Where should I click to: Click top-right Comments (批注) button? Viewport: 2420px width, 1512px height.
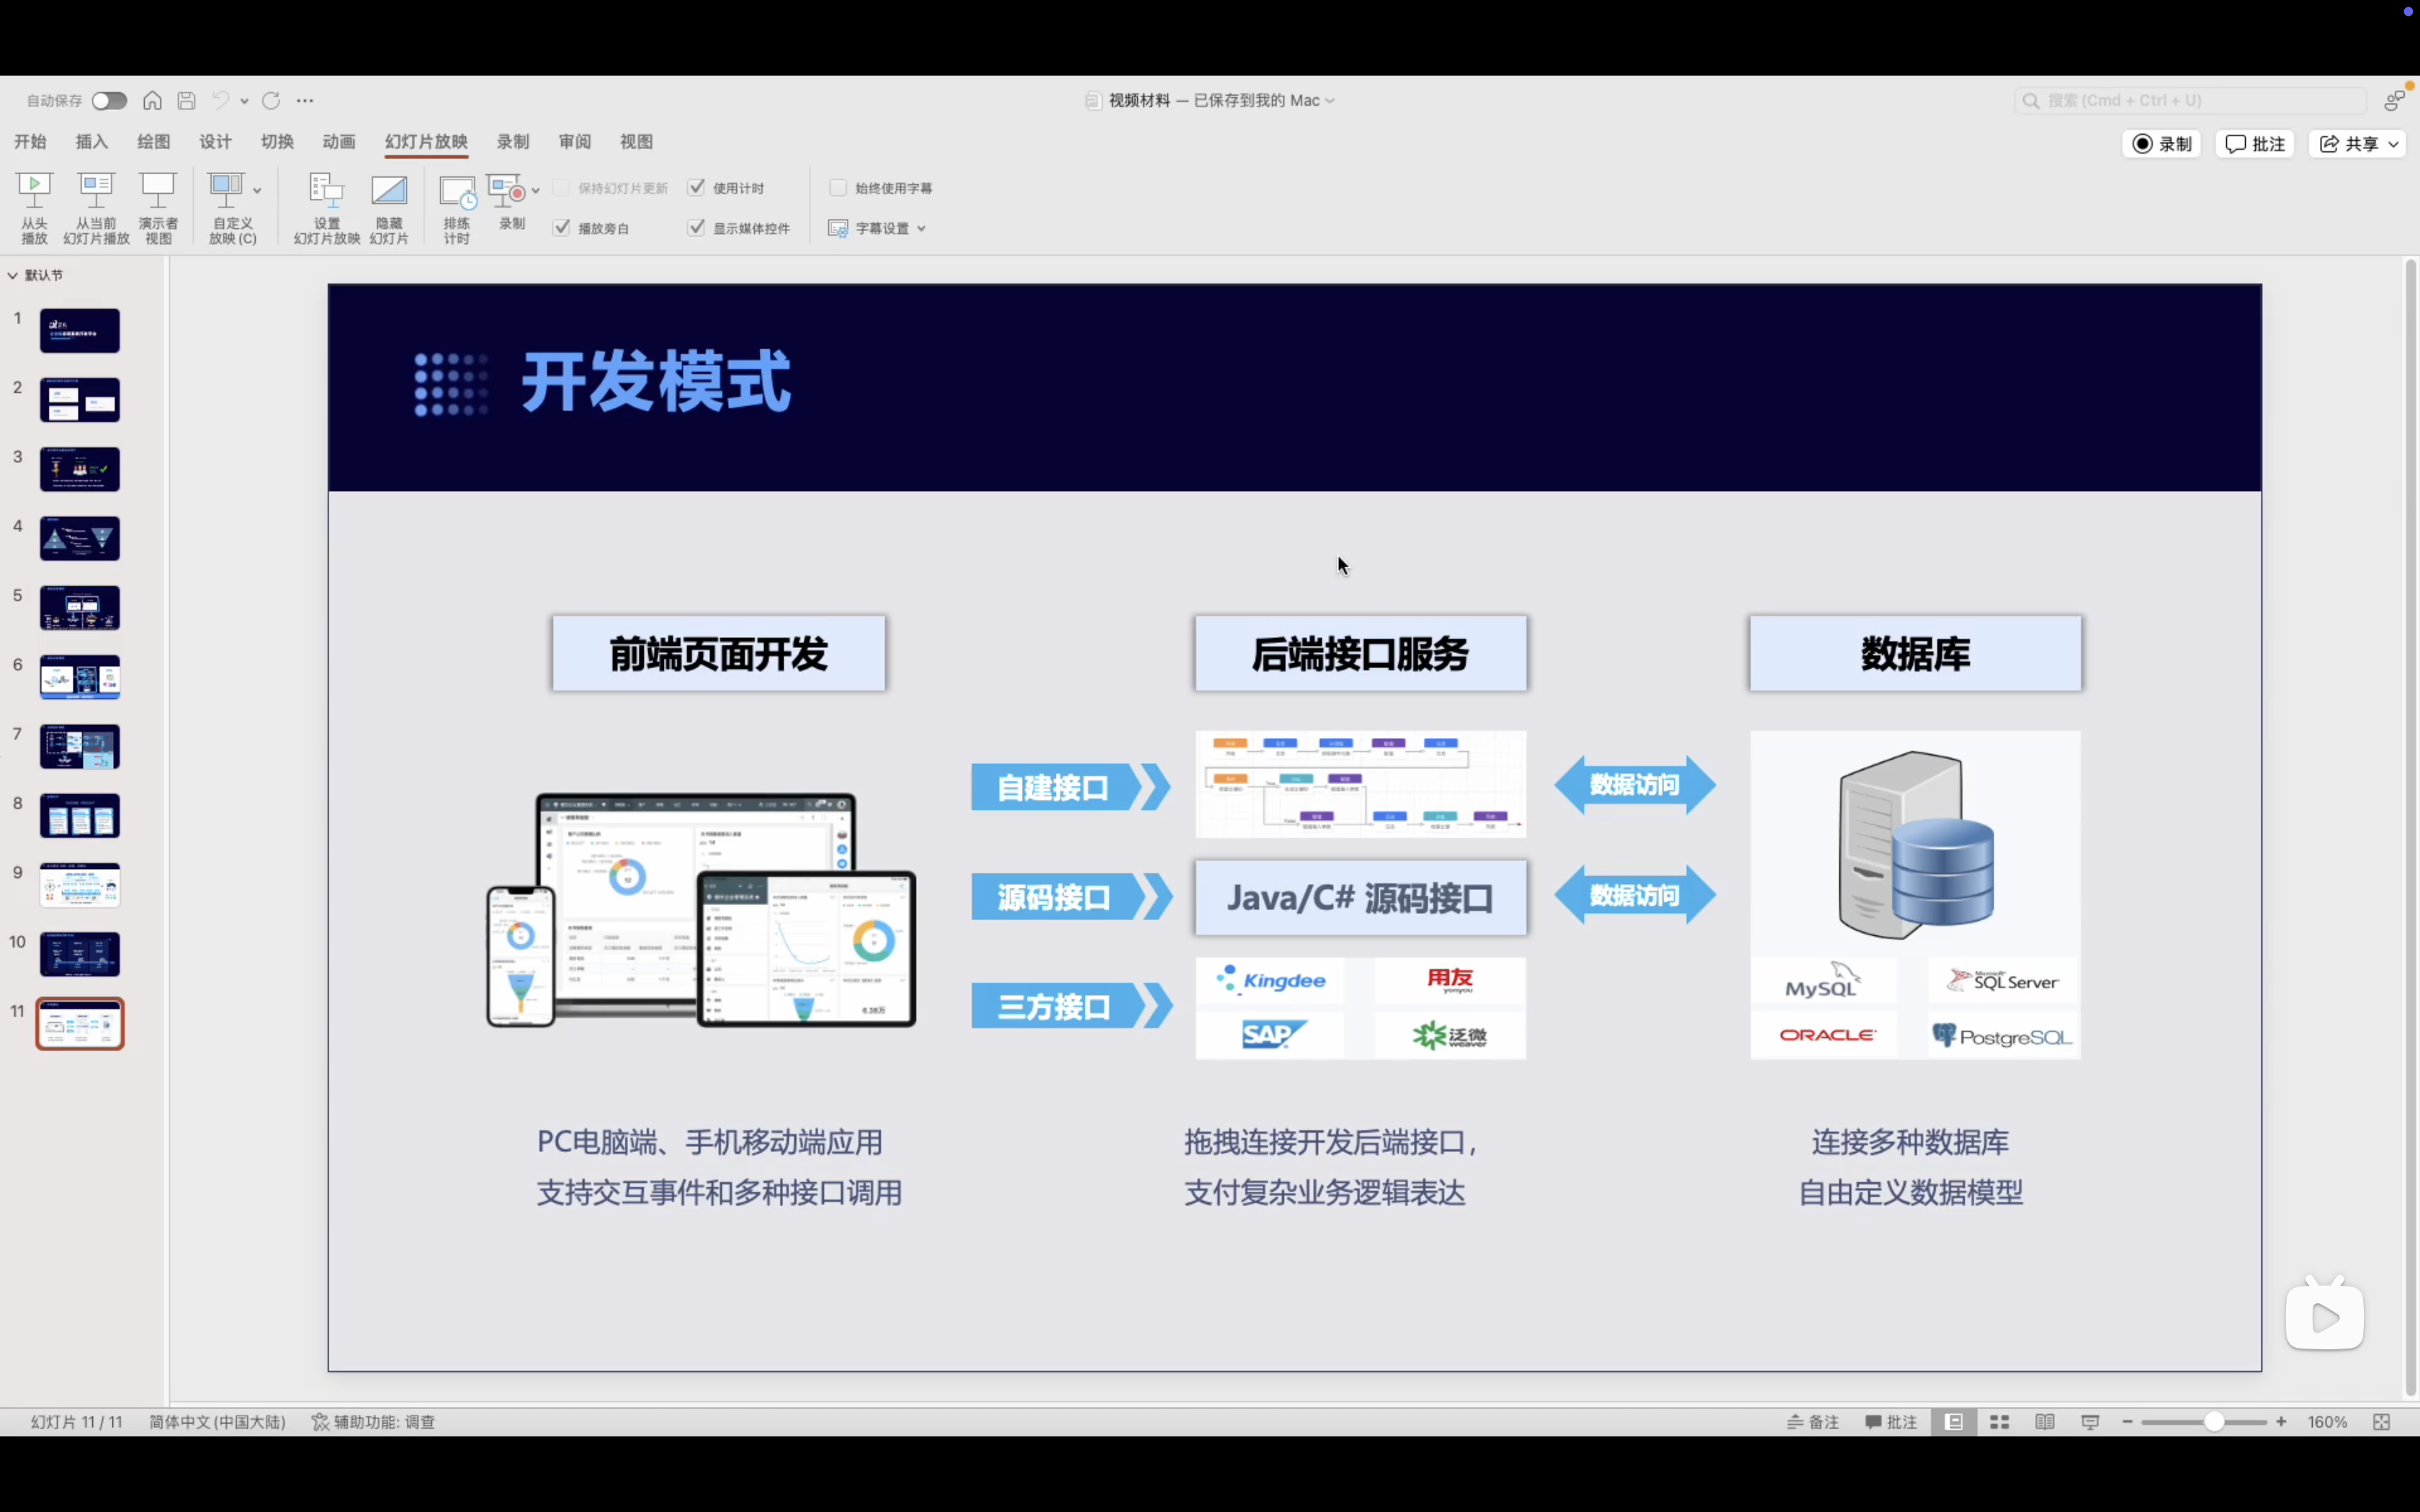coord(2255,144)
